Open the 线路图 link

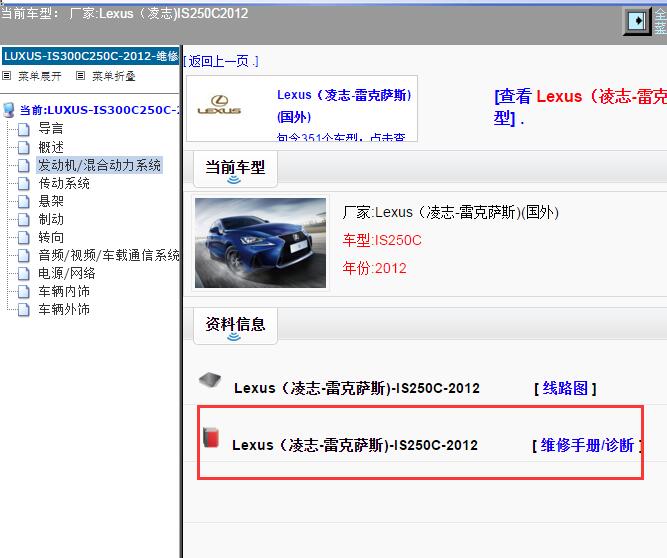pyautogui.click(x=565, y=388)
